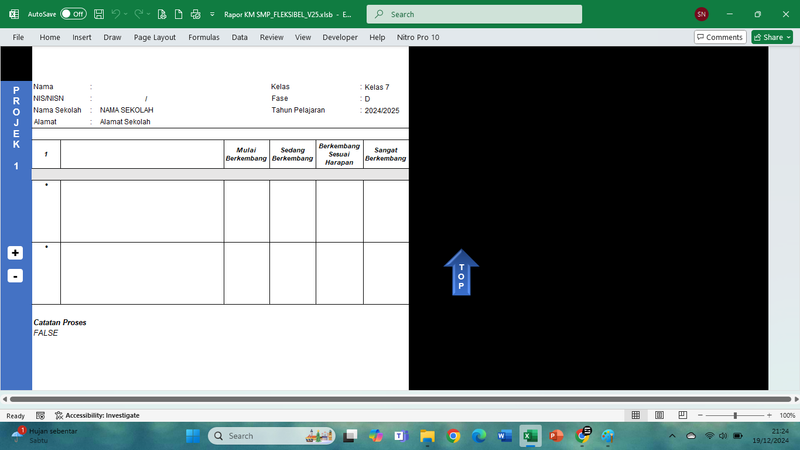Select the Alamat Sekolah cell
The width and height of the screenshot is (800, 450).
click(x=125, y=122)
